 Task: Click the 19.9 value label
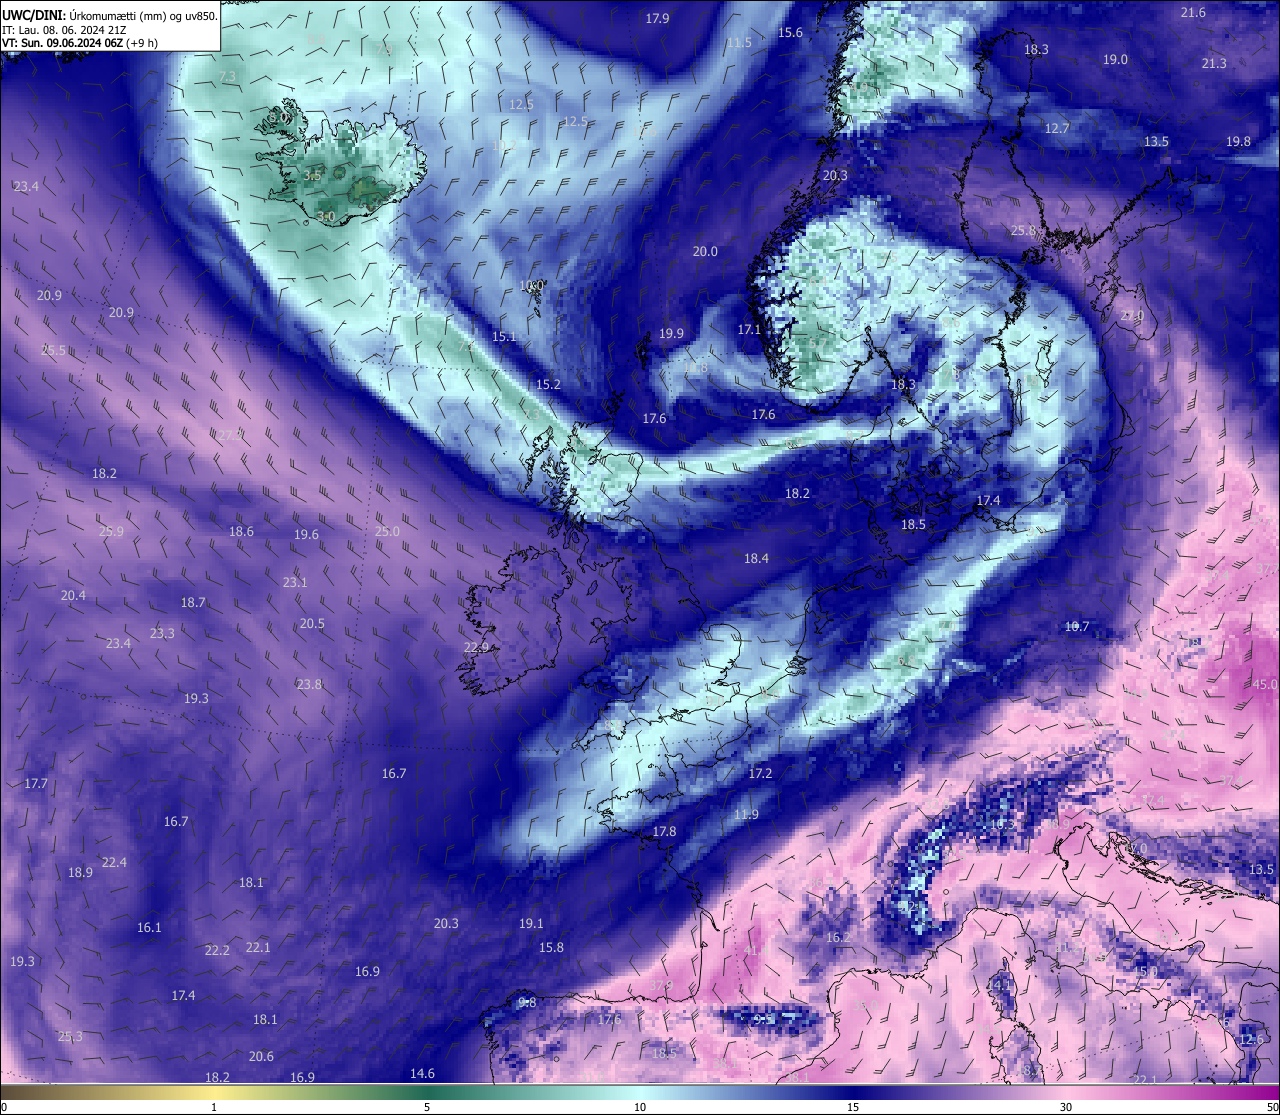671,334
